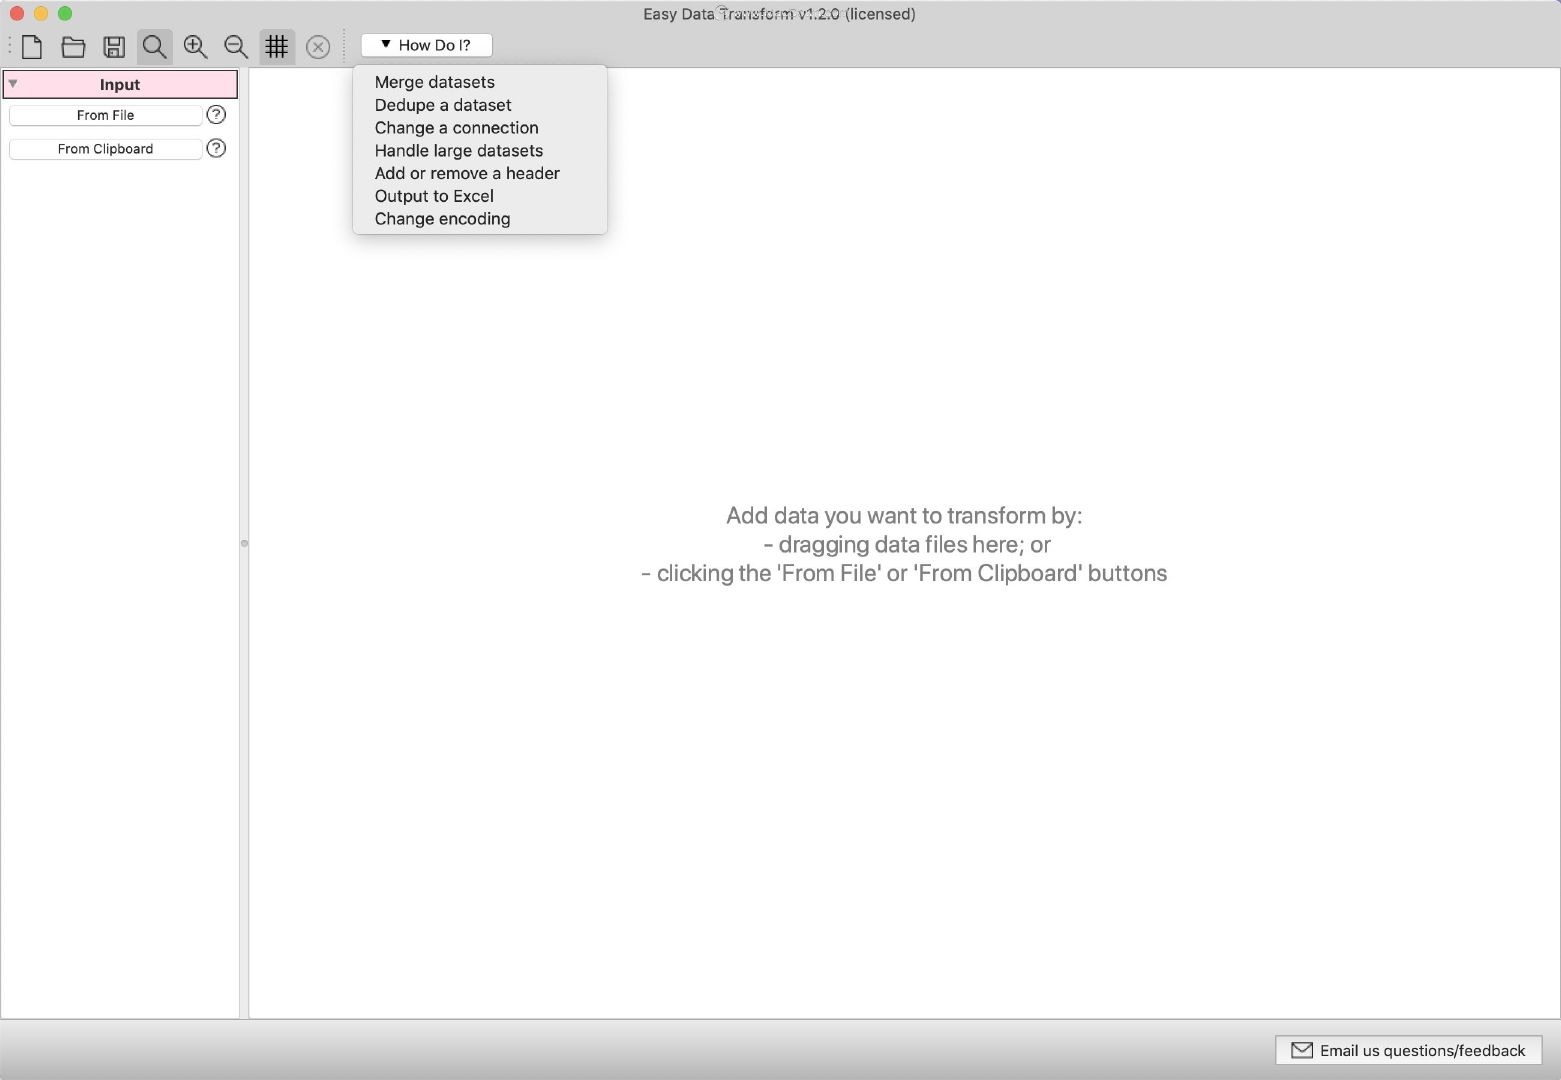
Task: Select Handle large datasets
Action: pyautogui.click(x=459, y=151)
